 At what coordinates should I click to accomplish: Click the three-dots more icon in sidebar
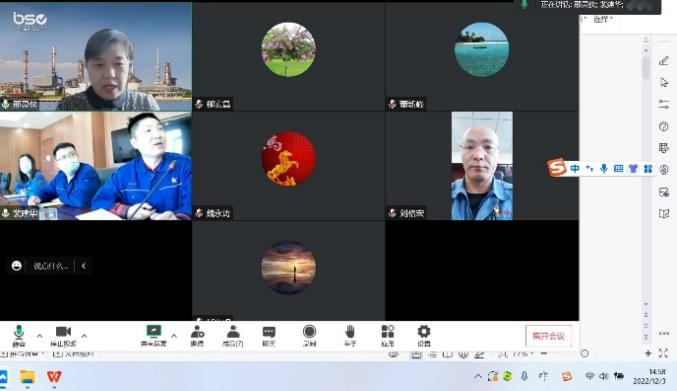pyautogui.click(x=664, y=333)
